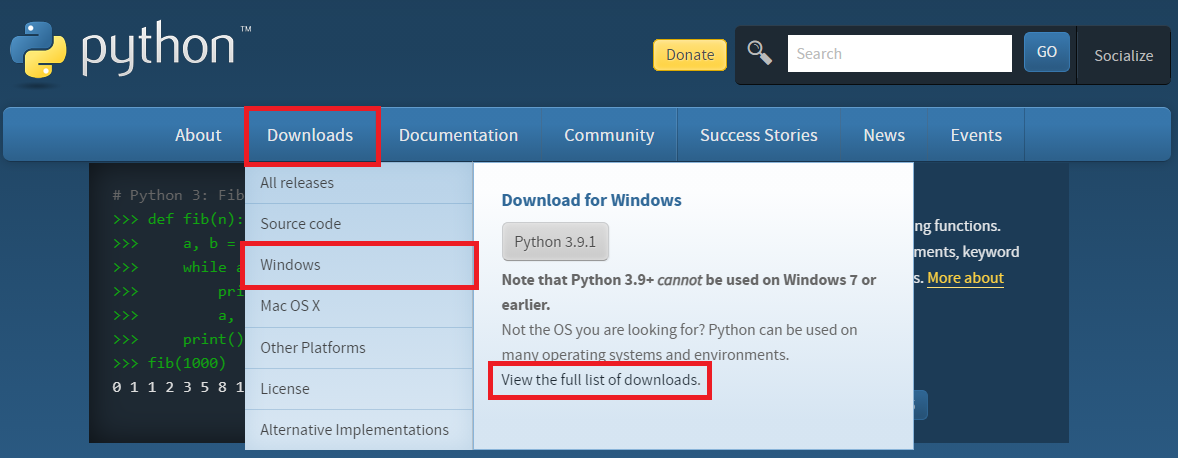Click the GO search button

click(1047, 53)
